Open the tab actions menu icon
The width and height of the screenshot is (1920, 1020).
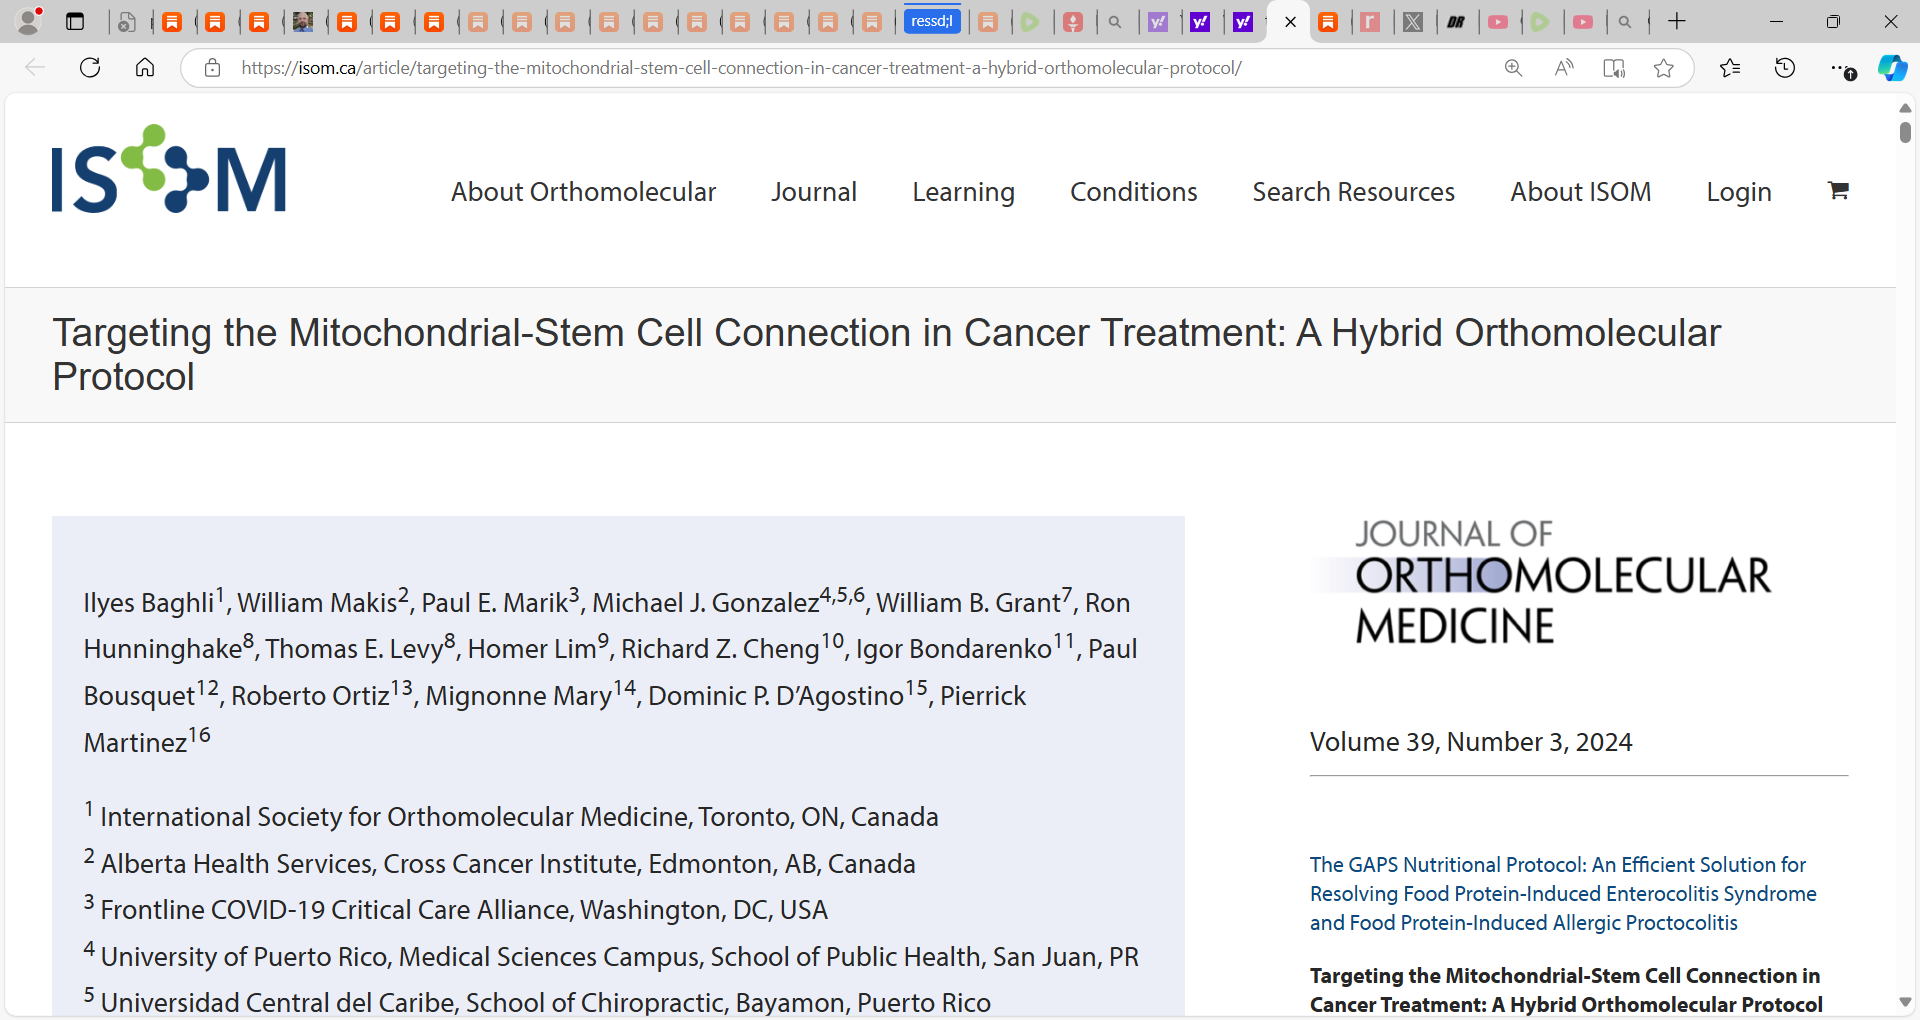coord(75,21)
